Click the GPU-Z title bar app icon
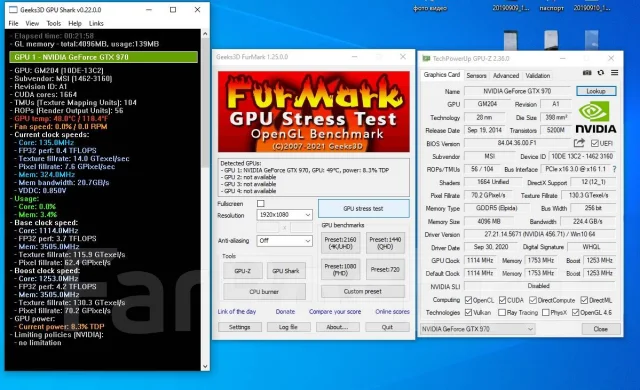640x390 pixels. (426, 58)
